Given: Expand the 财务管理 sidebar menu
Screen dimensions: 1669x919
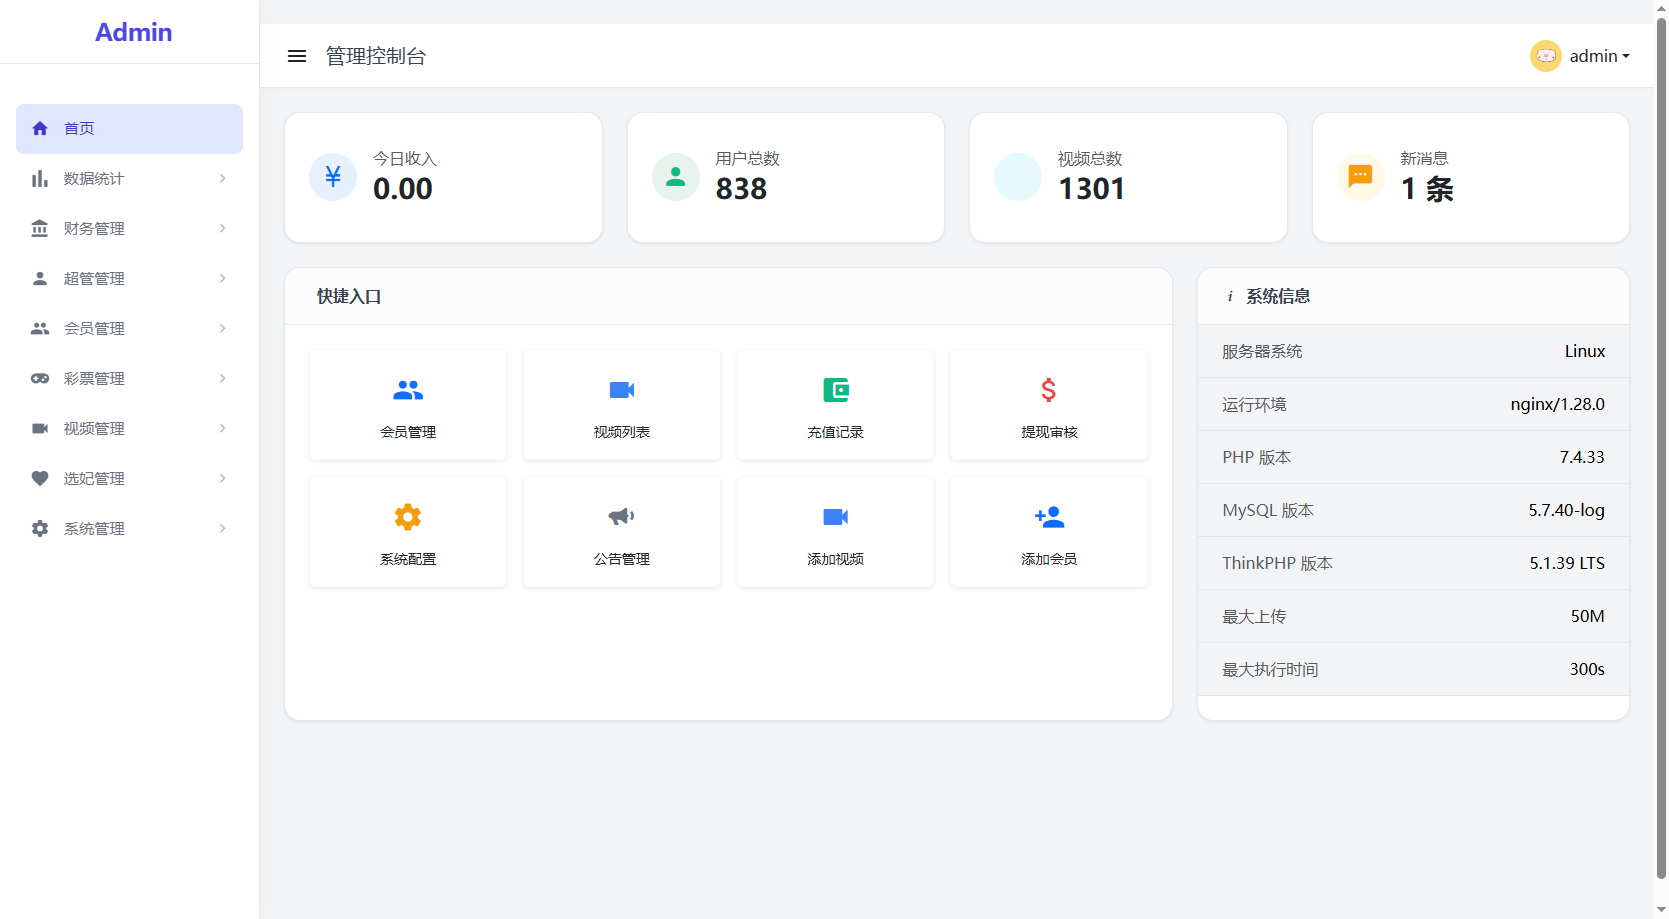Looking at the screenshot, I should 129,229.
